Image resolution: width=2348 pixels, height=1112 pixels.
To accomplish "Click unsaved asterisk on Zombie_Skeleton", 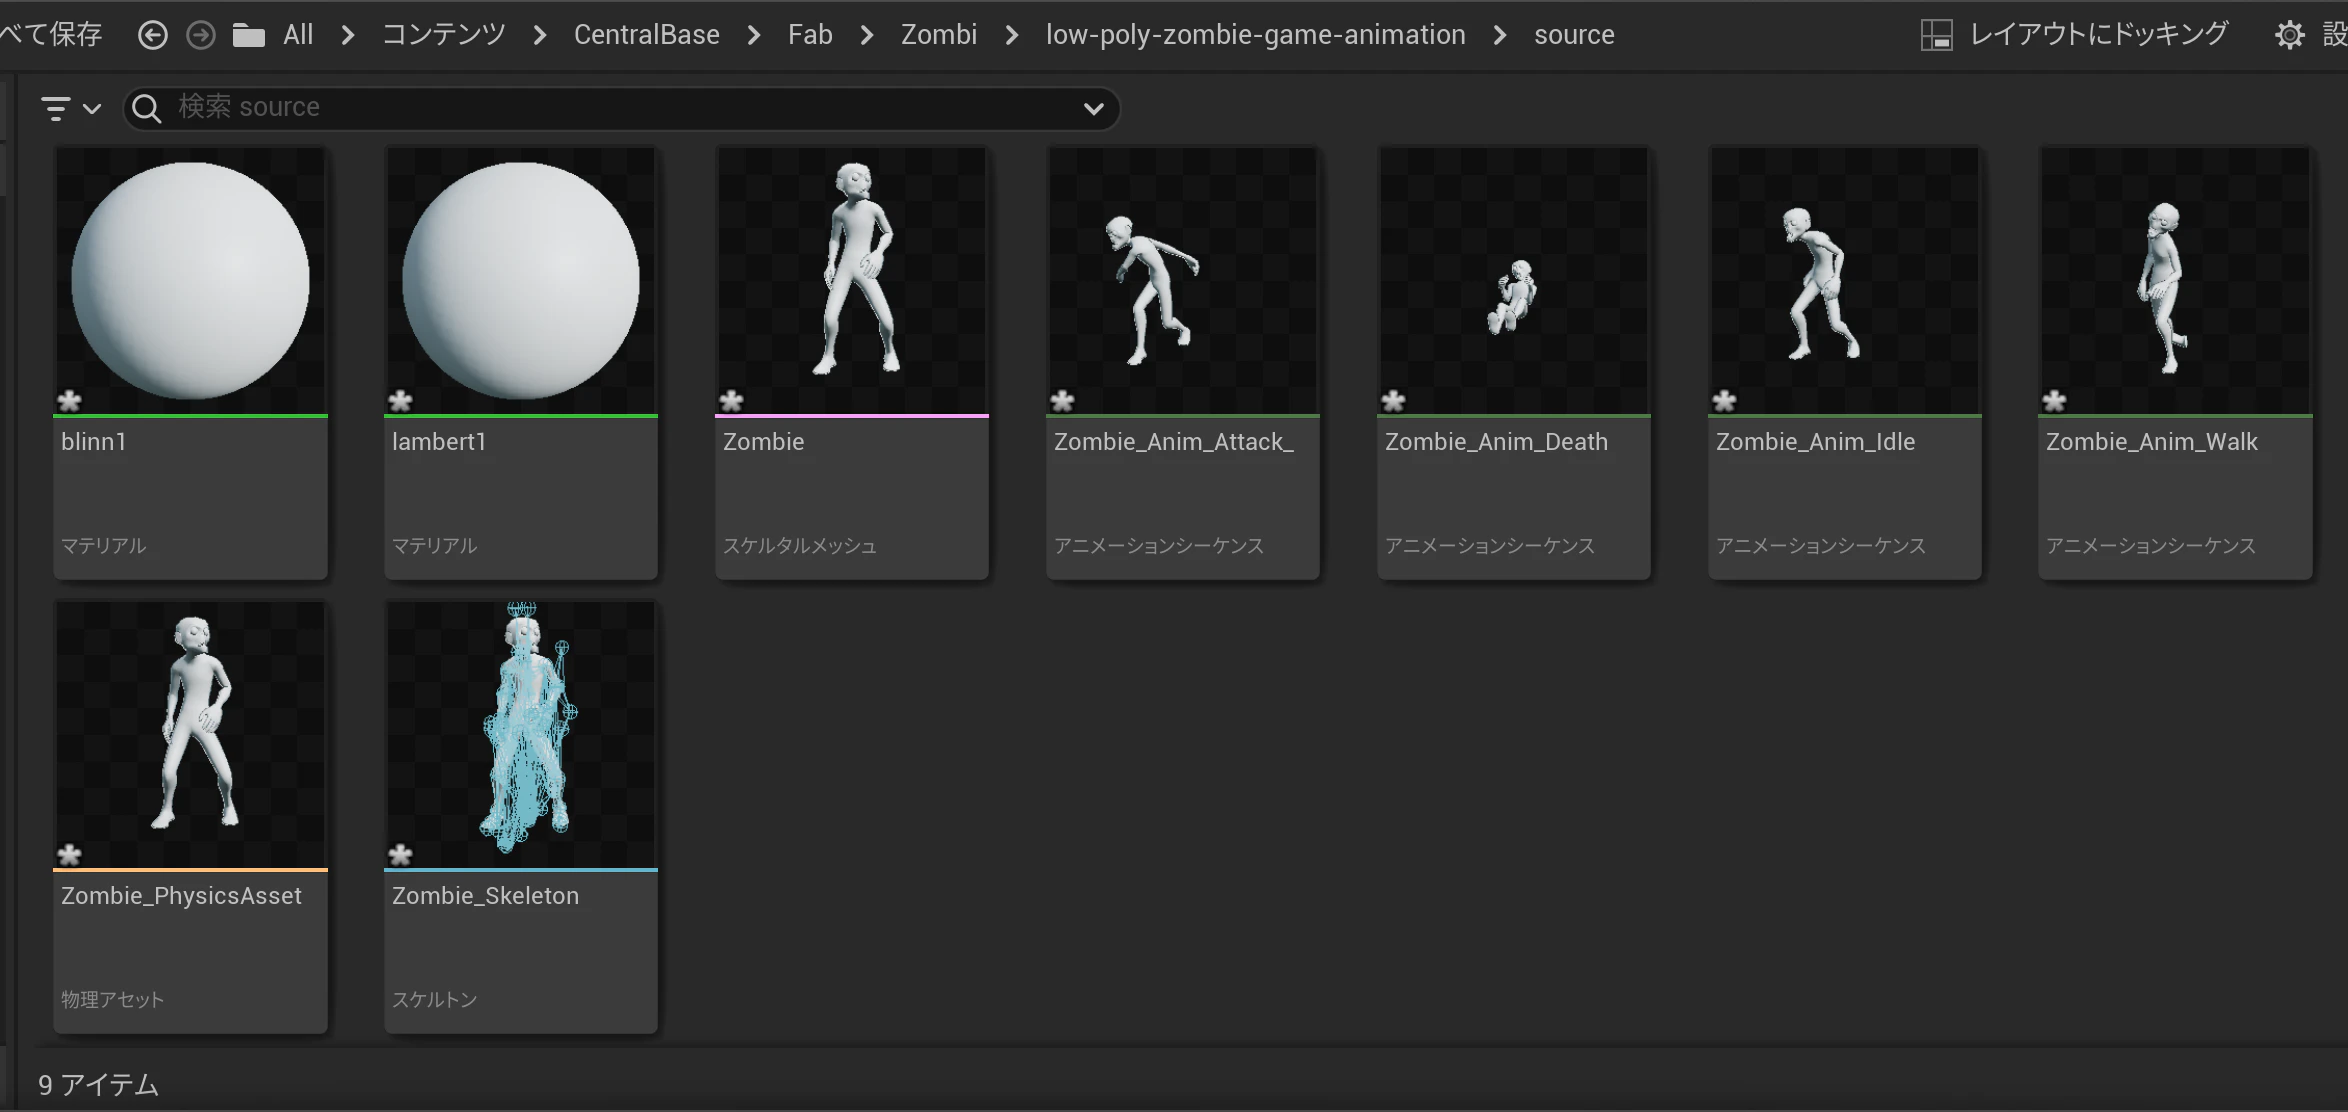I will (400, 855).
